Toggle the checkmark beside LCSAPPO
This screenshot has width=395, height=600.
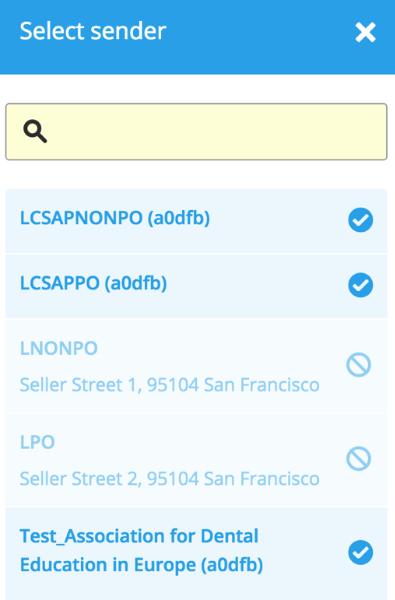[361, 285]
